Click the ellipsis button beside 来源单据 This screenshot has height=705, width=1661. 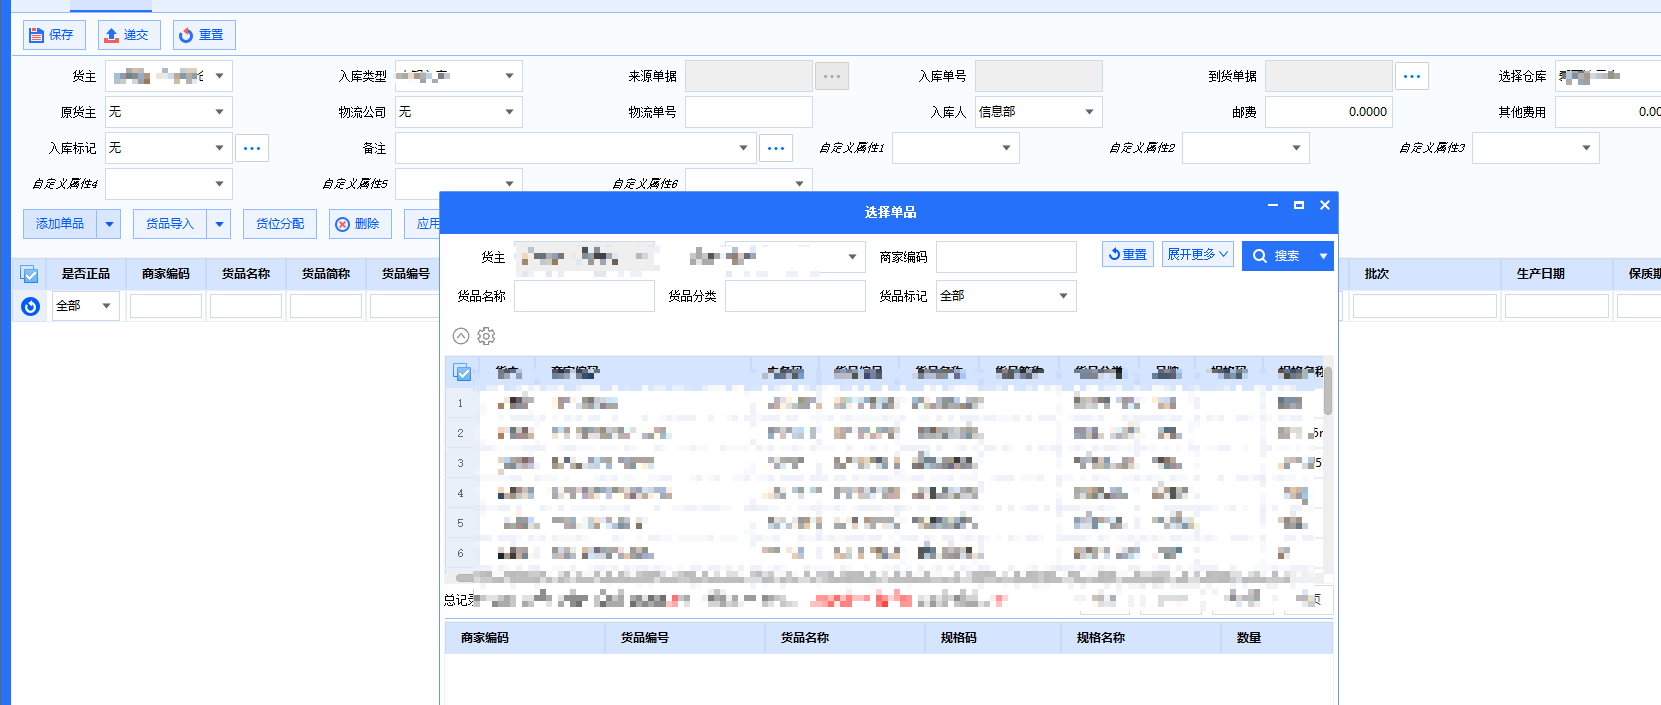point(832,76)
